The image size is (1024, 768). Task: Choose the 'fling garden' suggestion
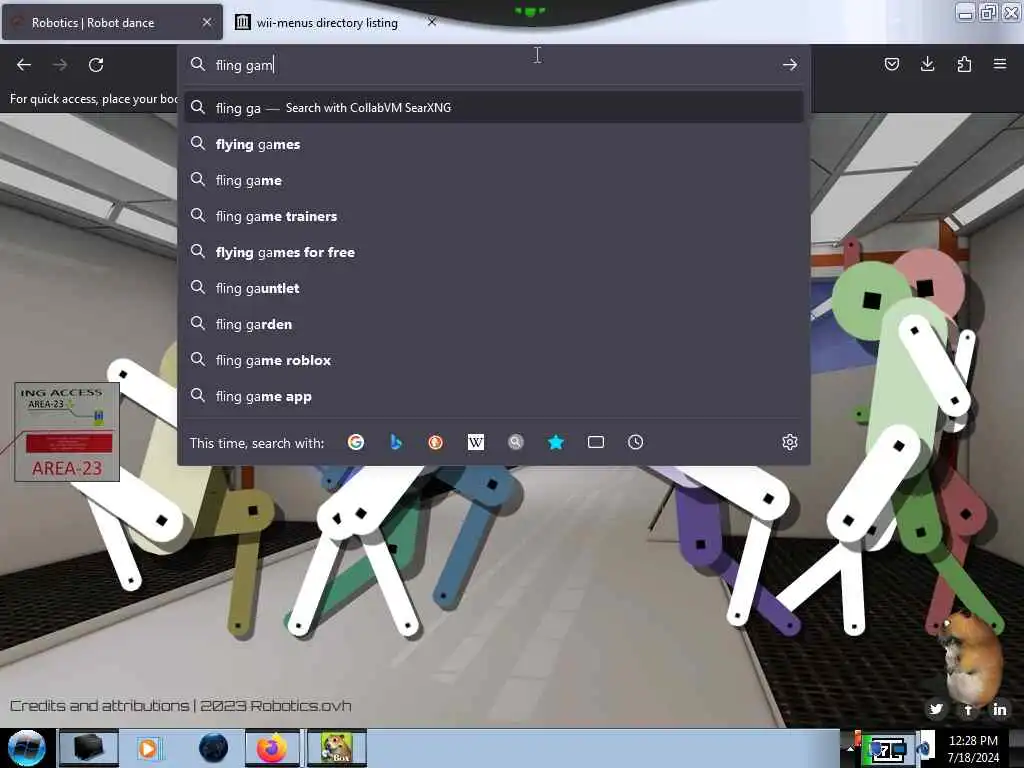point(494,324)
